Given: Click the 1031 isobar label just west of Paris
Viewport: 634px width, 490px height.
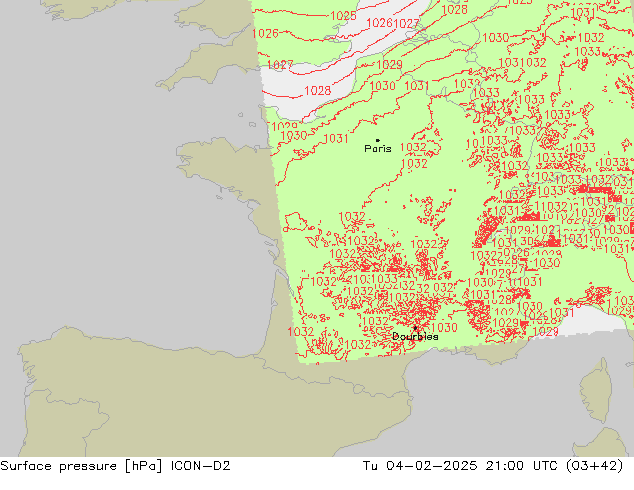Looking at the screenshot, I should pos(336,139).
